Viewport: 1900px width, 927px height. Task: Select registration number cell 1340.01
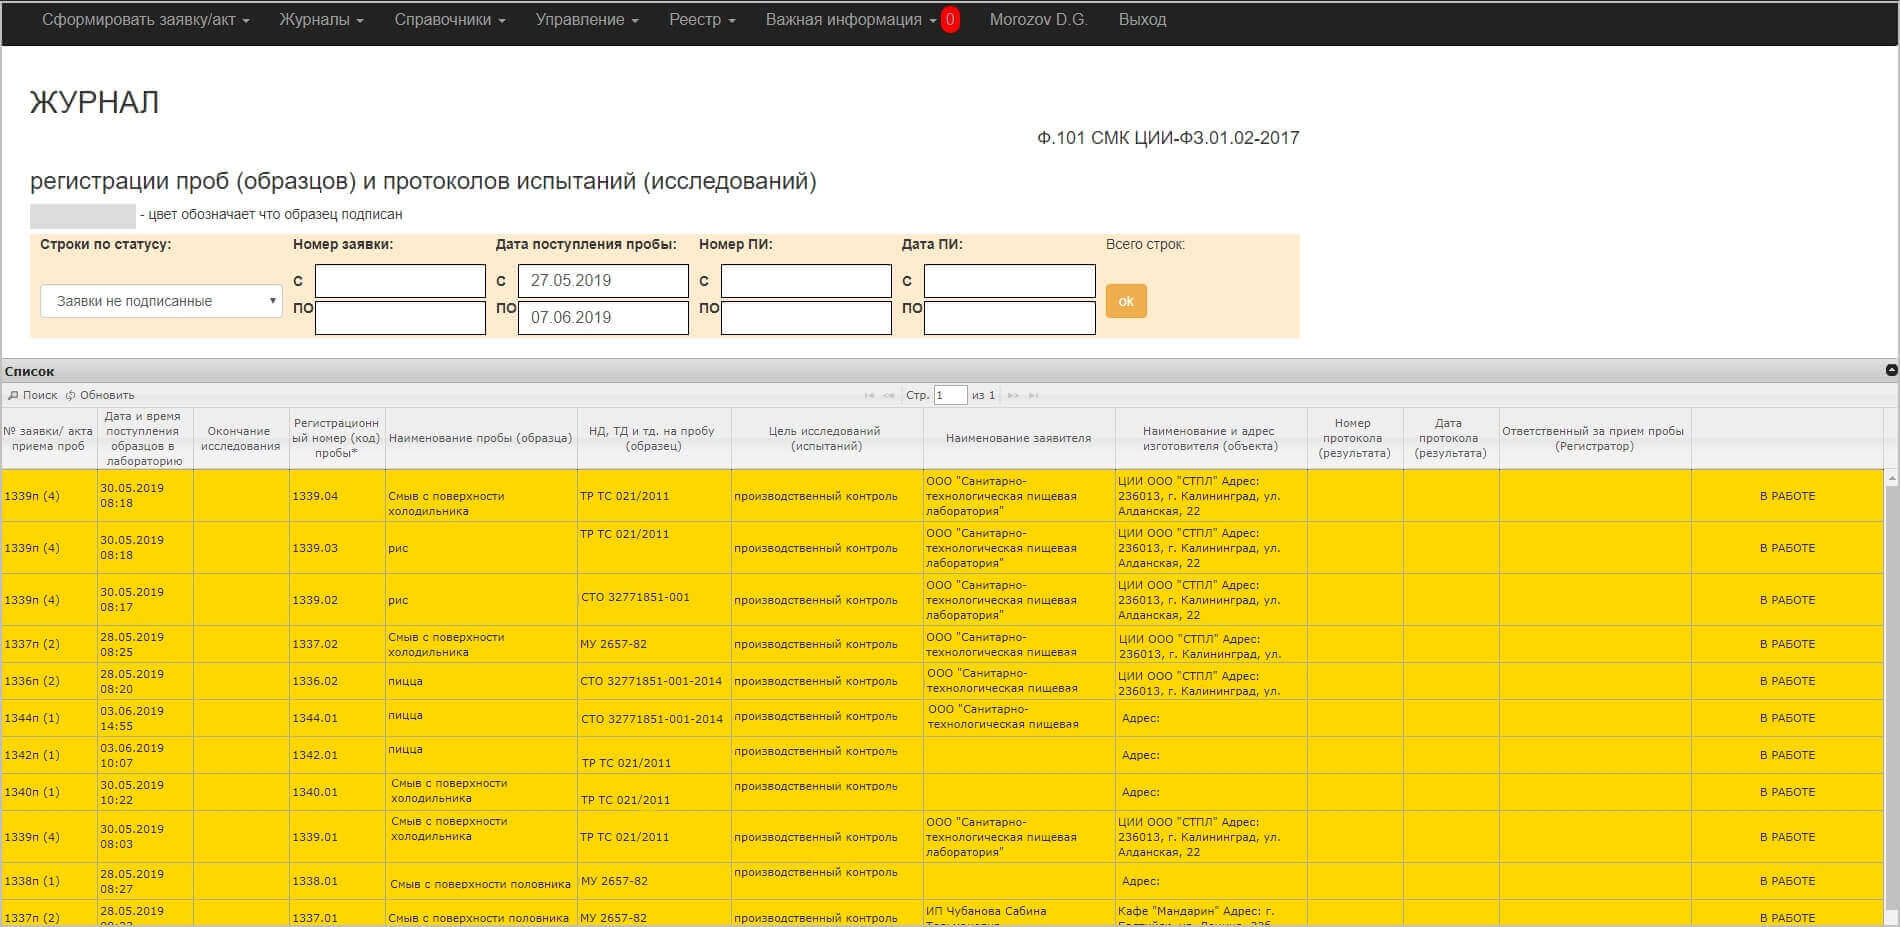(336, 792)
